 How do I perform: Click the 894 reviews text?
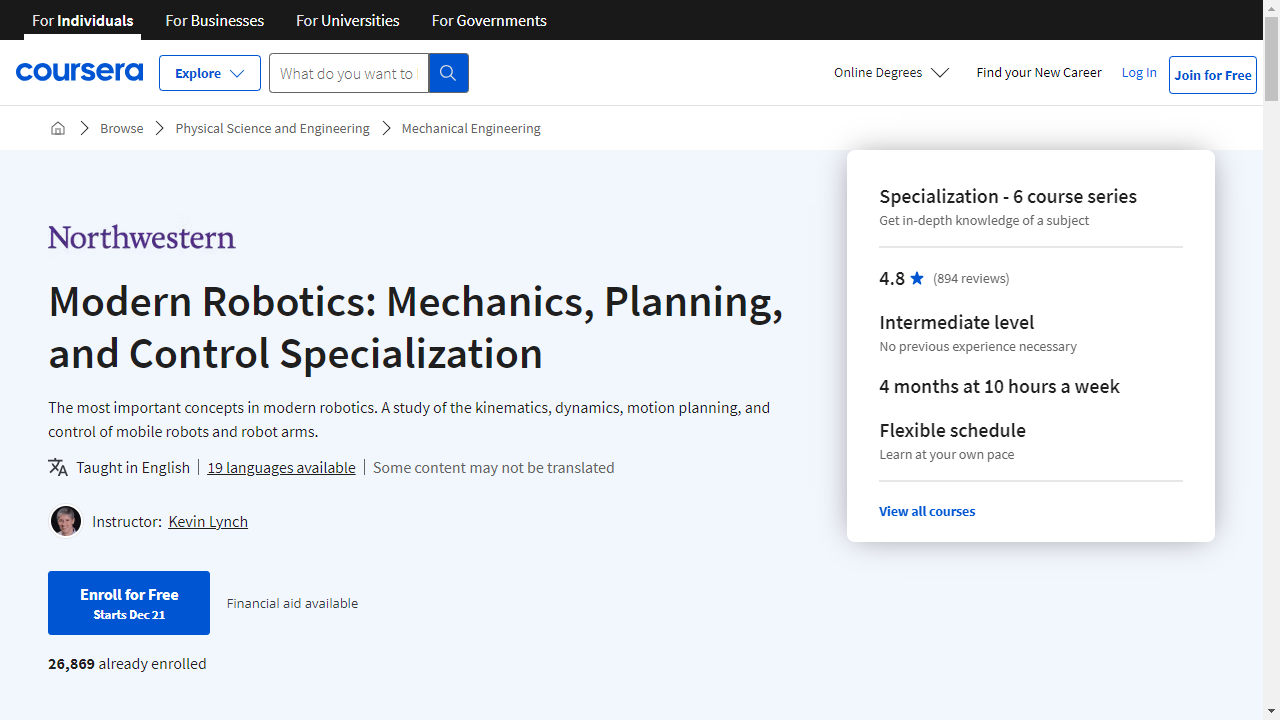(971, 278)
